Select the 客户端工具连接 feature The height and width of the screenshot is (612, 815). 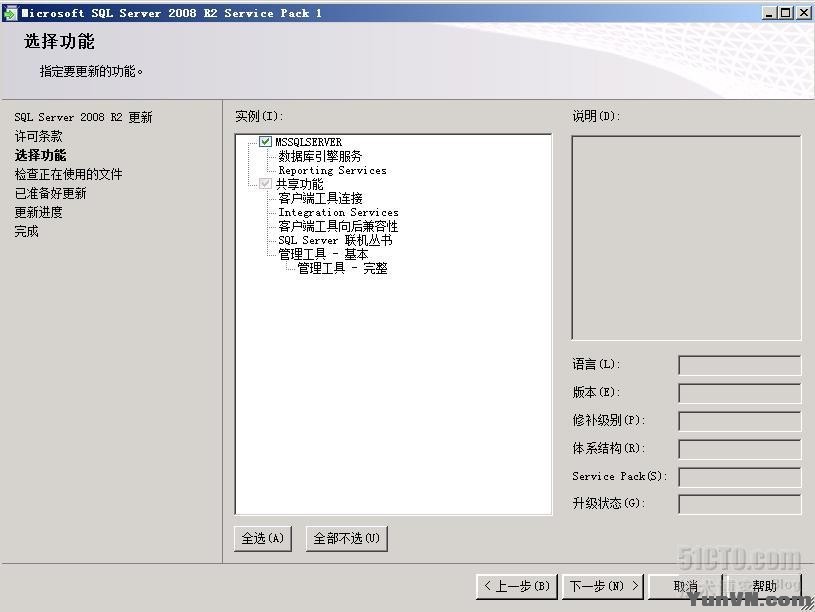tap(320, 198)
